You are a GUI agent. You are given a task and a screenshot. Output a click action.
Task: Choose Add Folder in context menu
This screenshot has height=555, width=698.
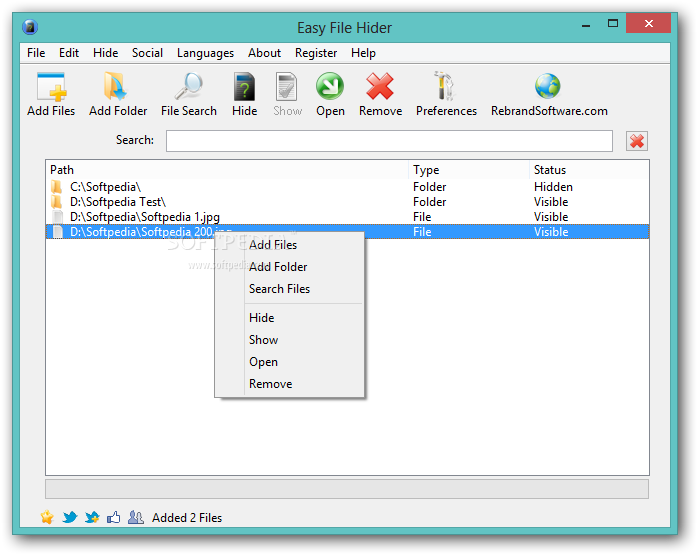click(289, 267)
